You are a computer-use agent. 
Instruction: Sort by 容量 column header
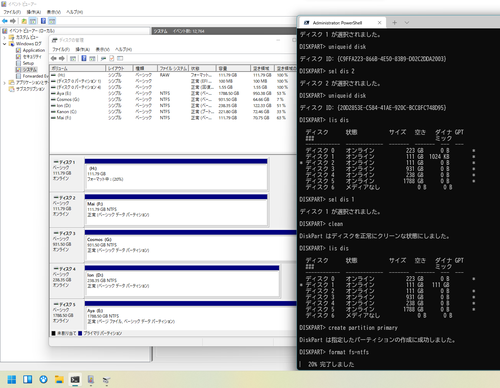(233, 68)
